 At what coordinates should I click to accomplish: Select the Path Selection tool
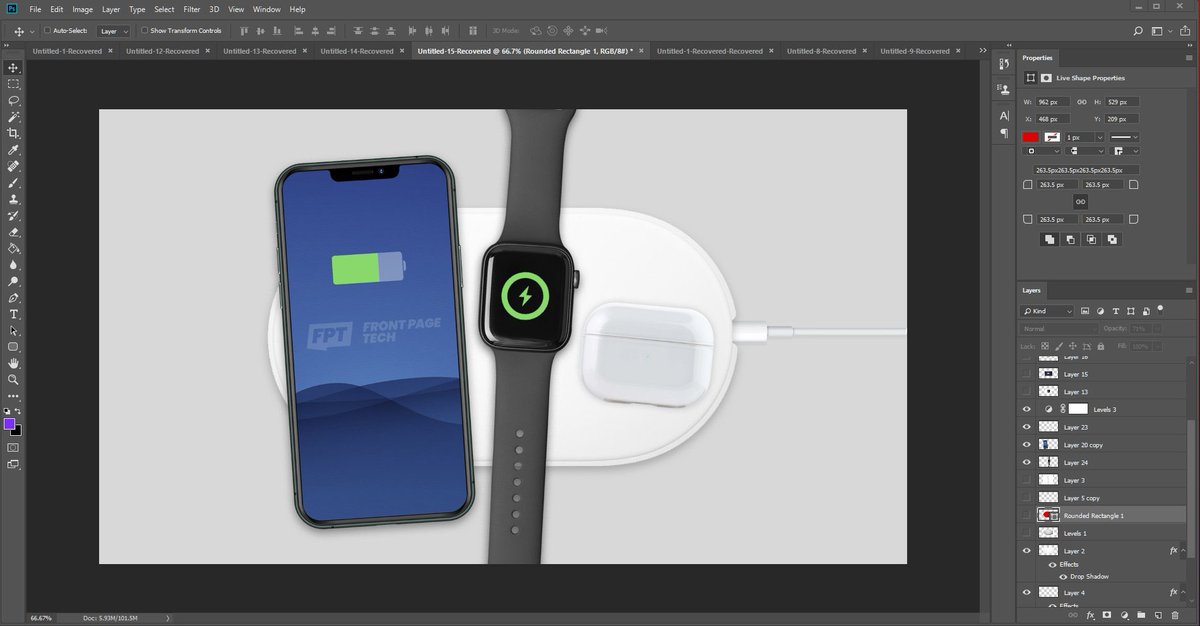click(13, 330)
